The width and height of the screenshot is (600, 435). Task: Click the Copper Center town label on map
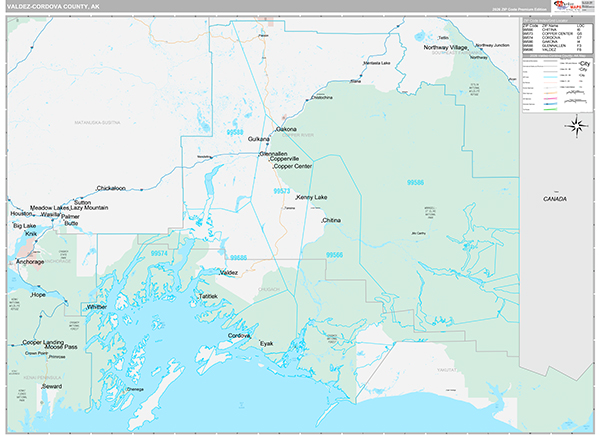click(x=293, y=166)
